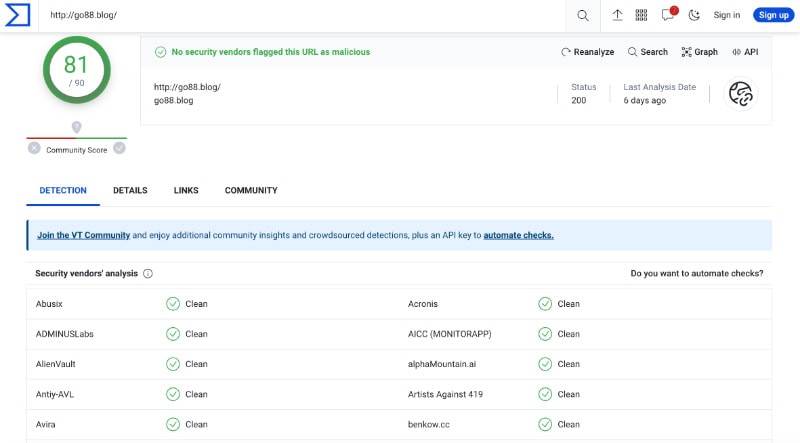The width and height of the screenshot is (800, 443).
Task: Click Join the VT Community link
Action: [84, 235]
